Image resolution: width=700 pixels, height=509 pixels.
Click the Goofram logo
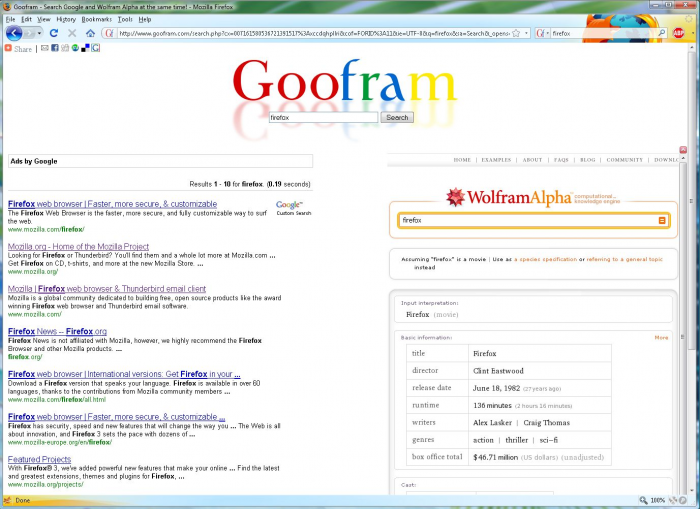point(345,81)
